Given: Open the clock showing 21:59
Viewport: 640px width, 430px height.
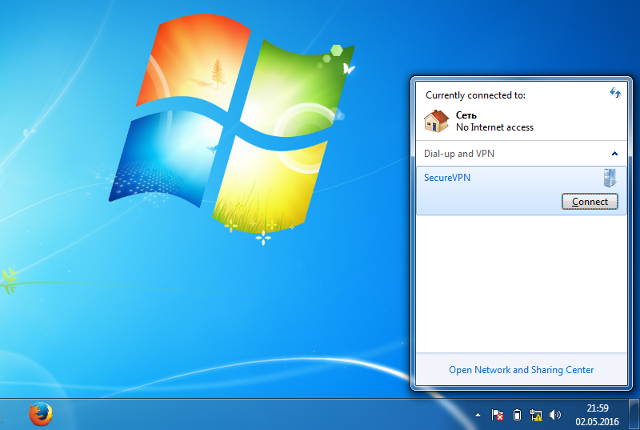Looking at the screenshot, I should click(x=598, y=408).
